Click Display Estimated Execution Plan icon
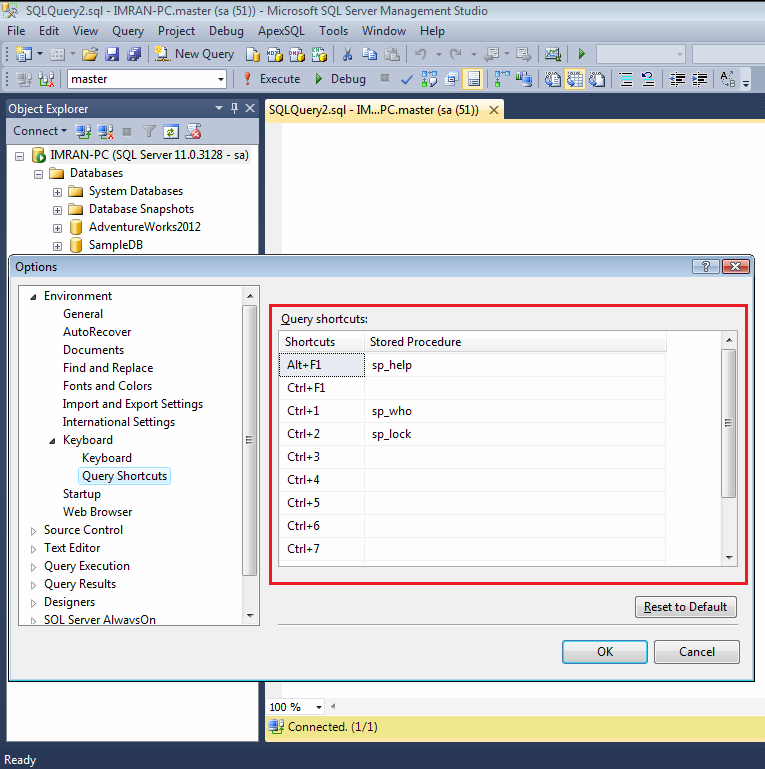Image resolution: width=765 pixels, height=769 pixels. click(429, 79)
